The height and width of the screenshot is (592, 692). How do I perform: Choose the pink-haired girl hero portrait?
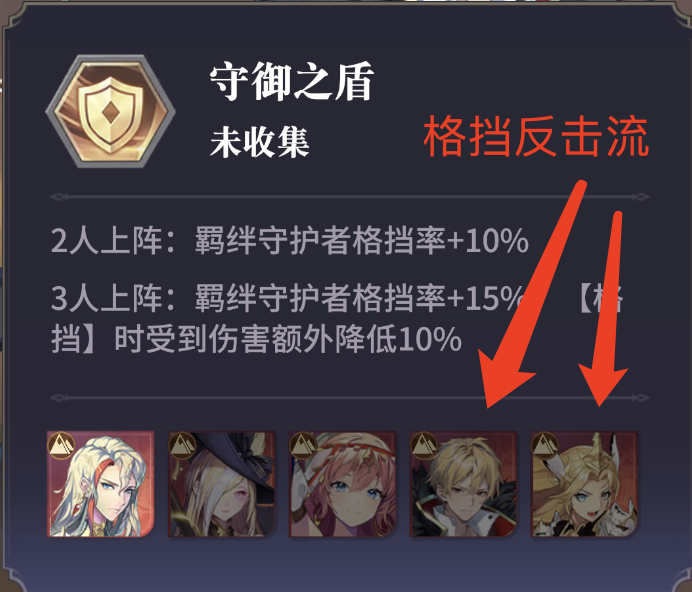[x=342, y=484]
